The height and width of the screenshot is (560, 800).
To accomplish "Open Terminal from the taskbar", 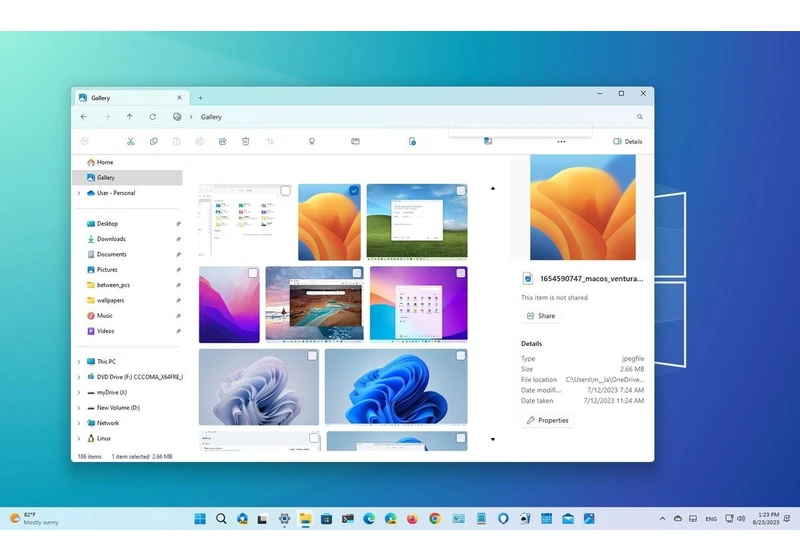I will click(x=348, y=519).
